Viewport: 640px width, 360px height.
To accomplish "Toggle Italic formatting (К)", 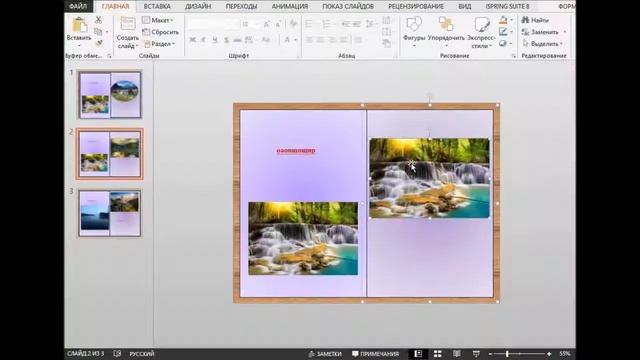I will (203, 40).
